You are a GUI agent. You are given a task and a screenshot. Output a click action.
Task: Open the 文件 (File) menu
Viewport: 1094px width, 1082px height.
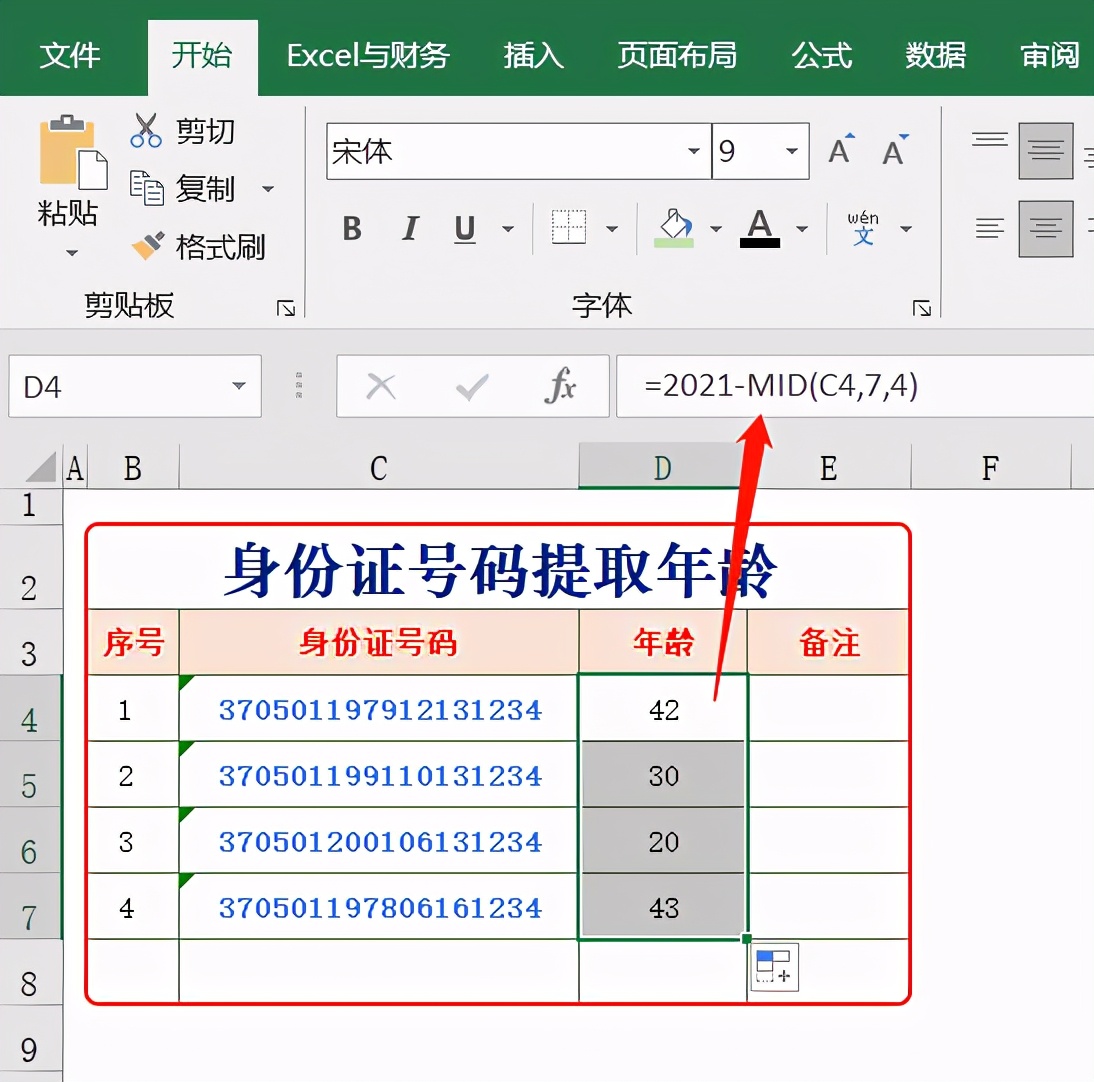pyautogui.click(x=70, y=57)
